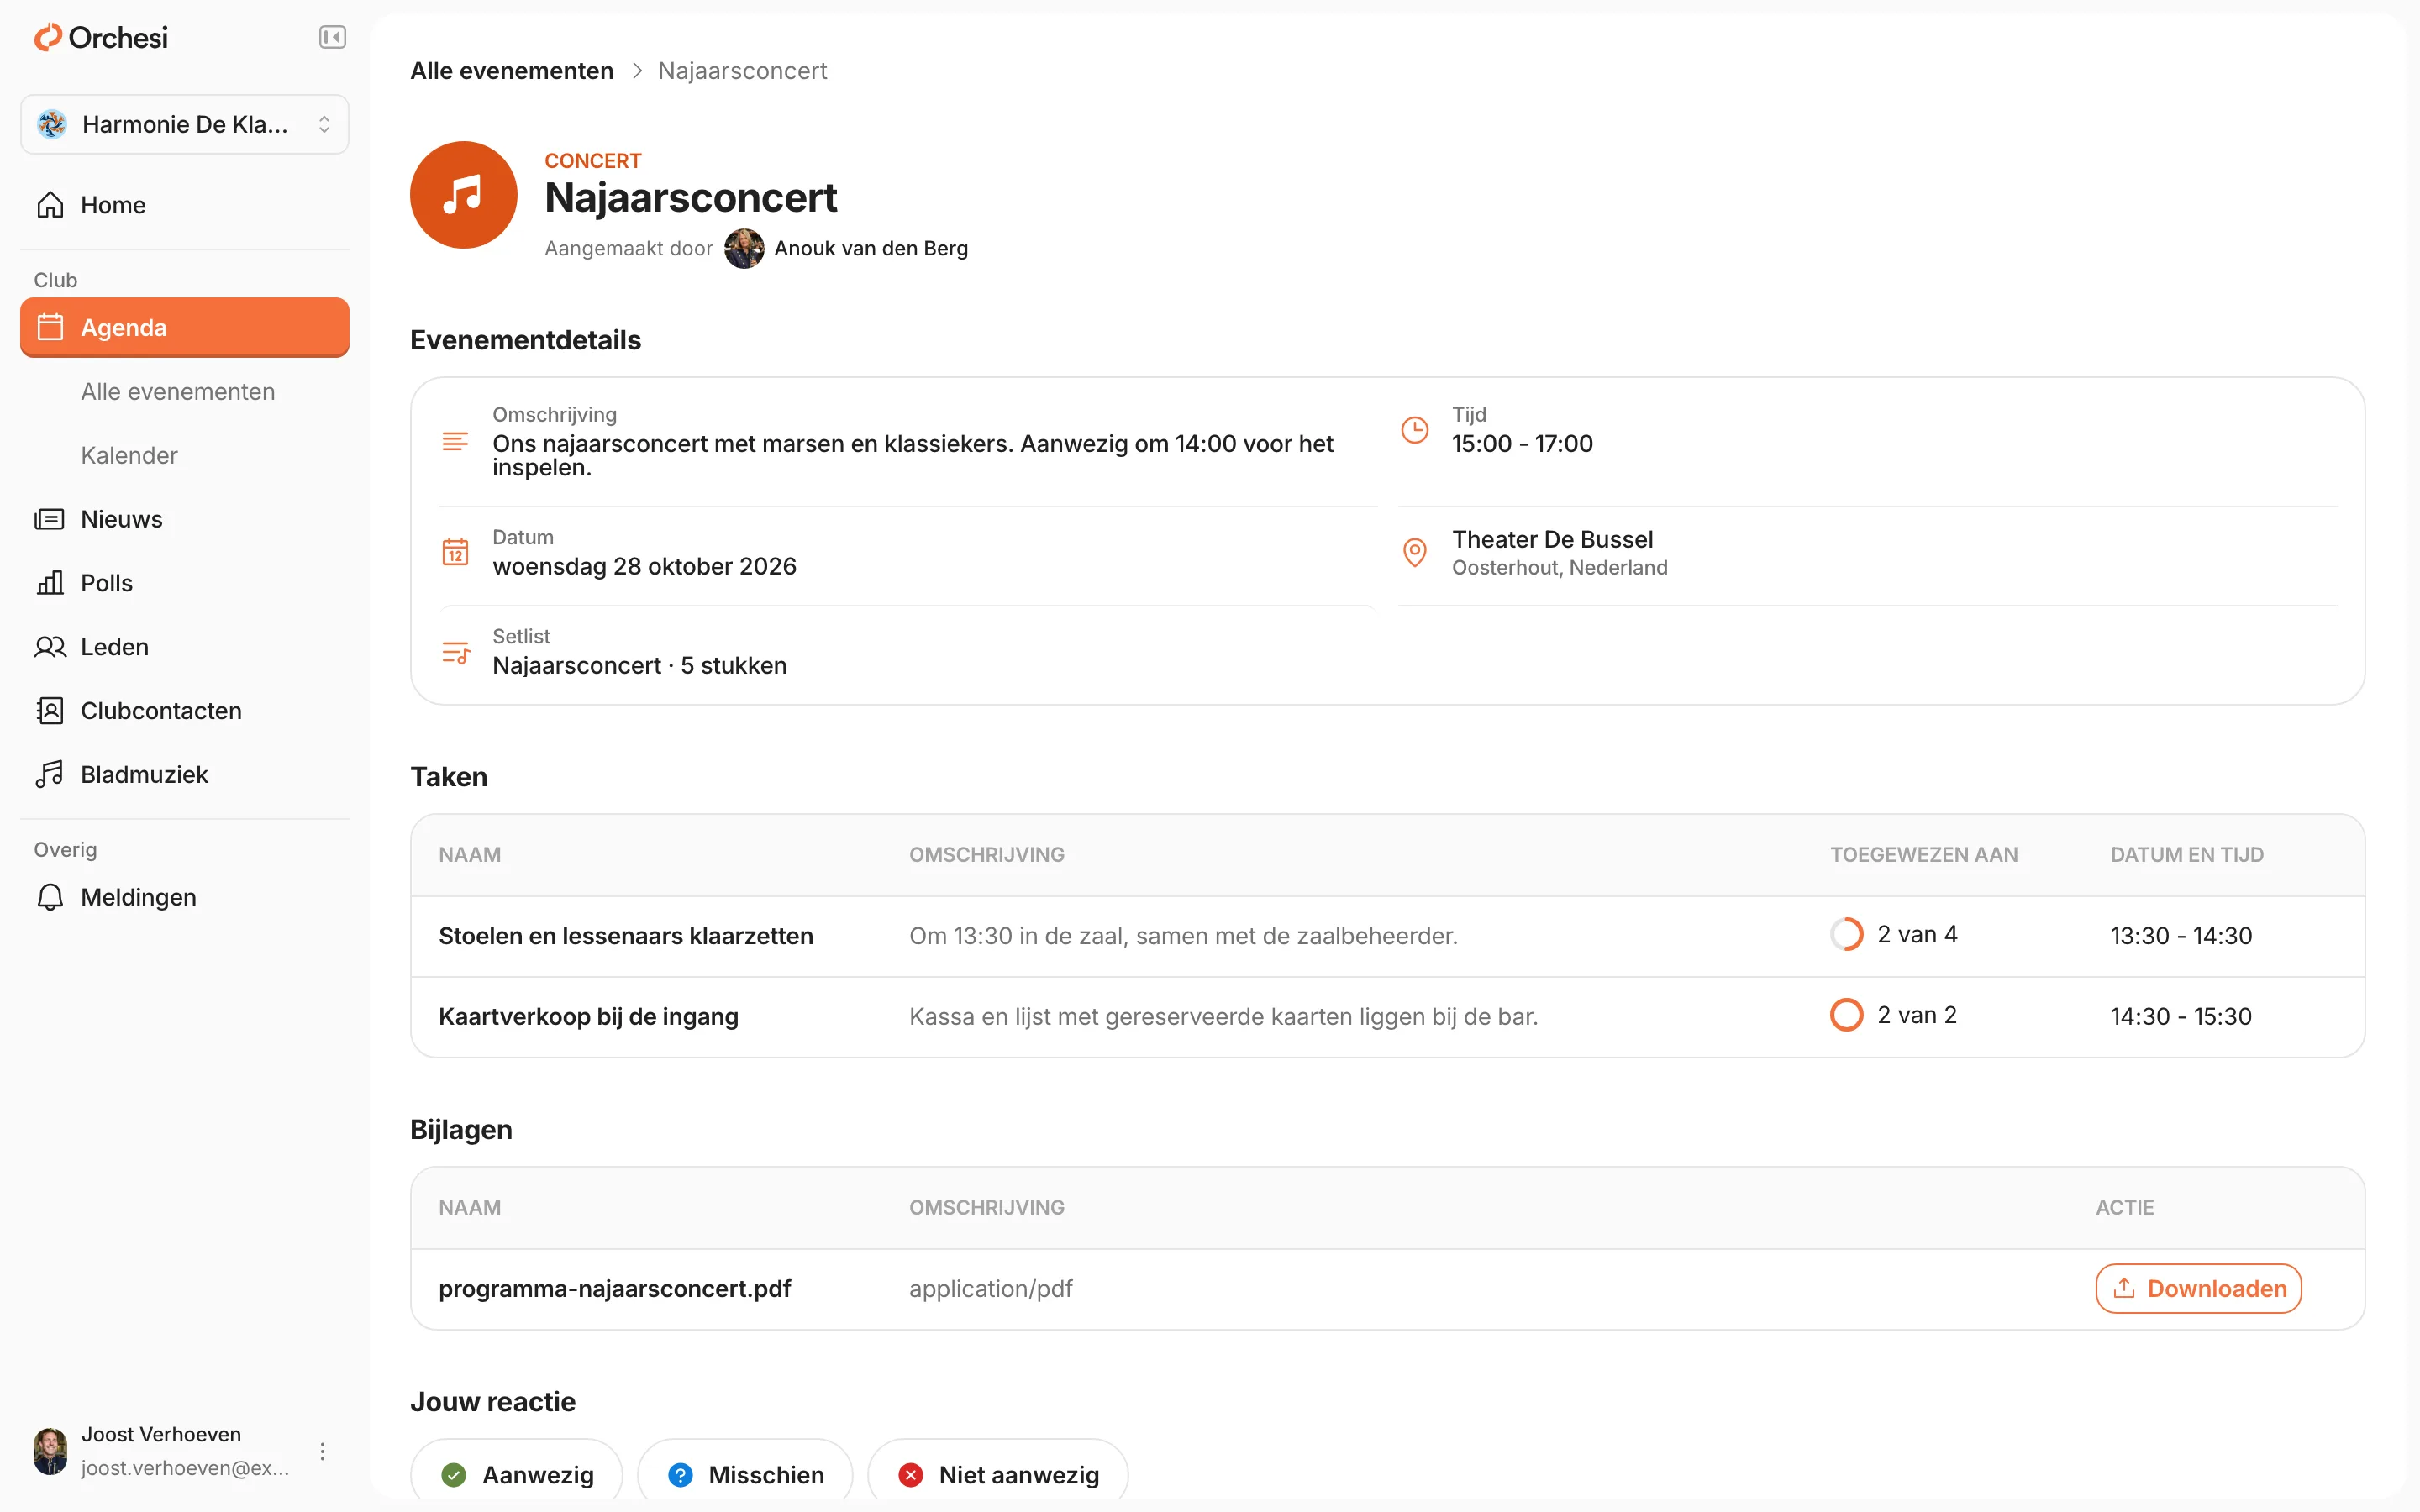Click the 2 van 4 progress ring
This screenshot has width=2420, height=1512.
tap(1846, 934)
